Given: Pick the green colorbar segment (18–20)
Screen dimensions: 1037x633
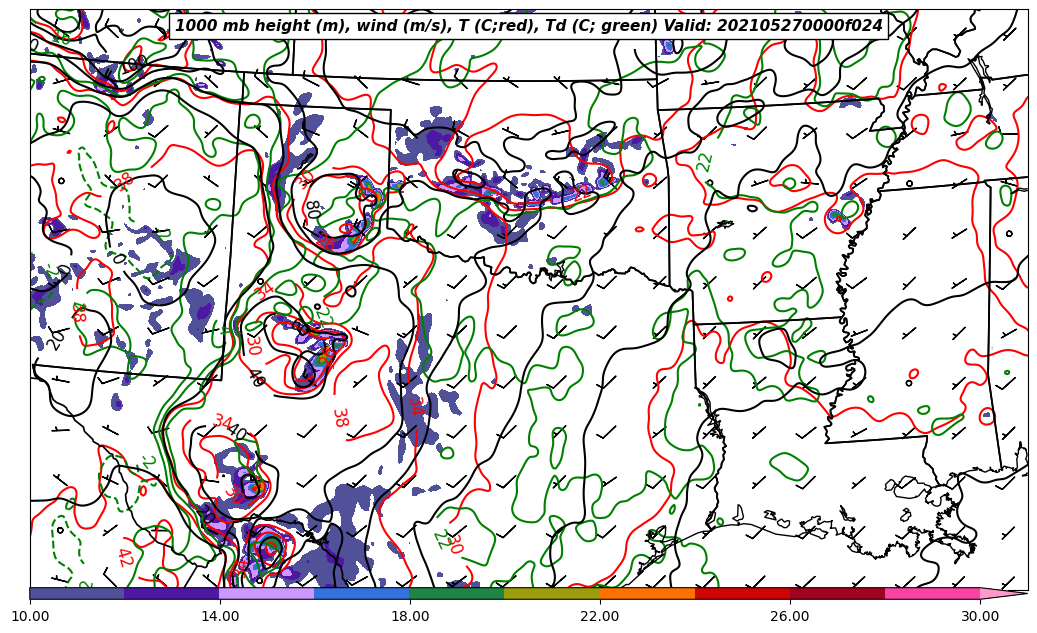Looking at the screenshot, I should coord(457,593).
